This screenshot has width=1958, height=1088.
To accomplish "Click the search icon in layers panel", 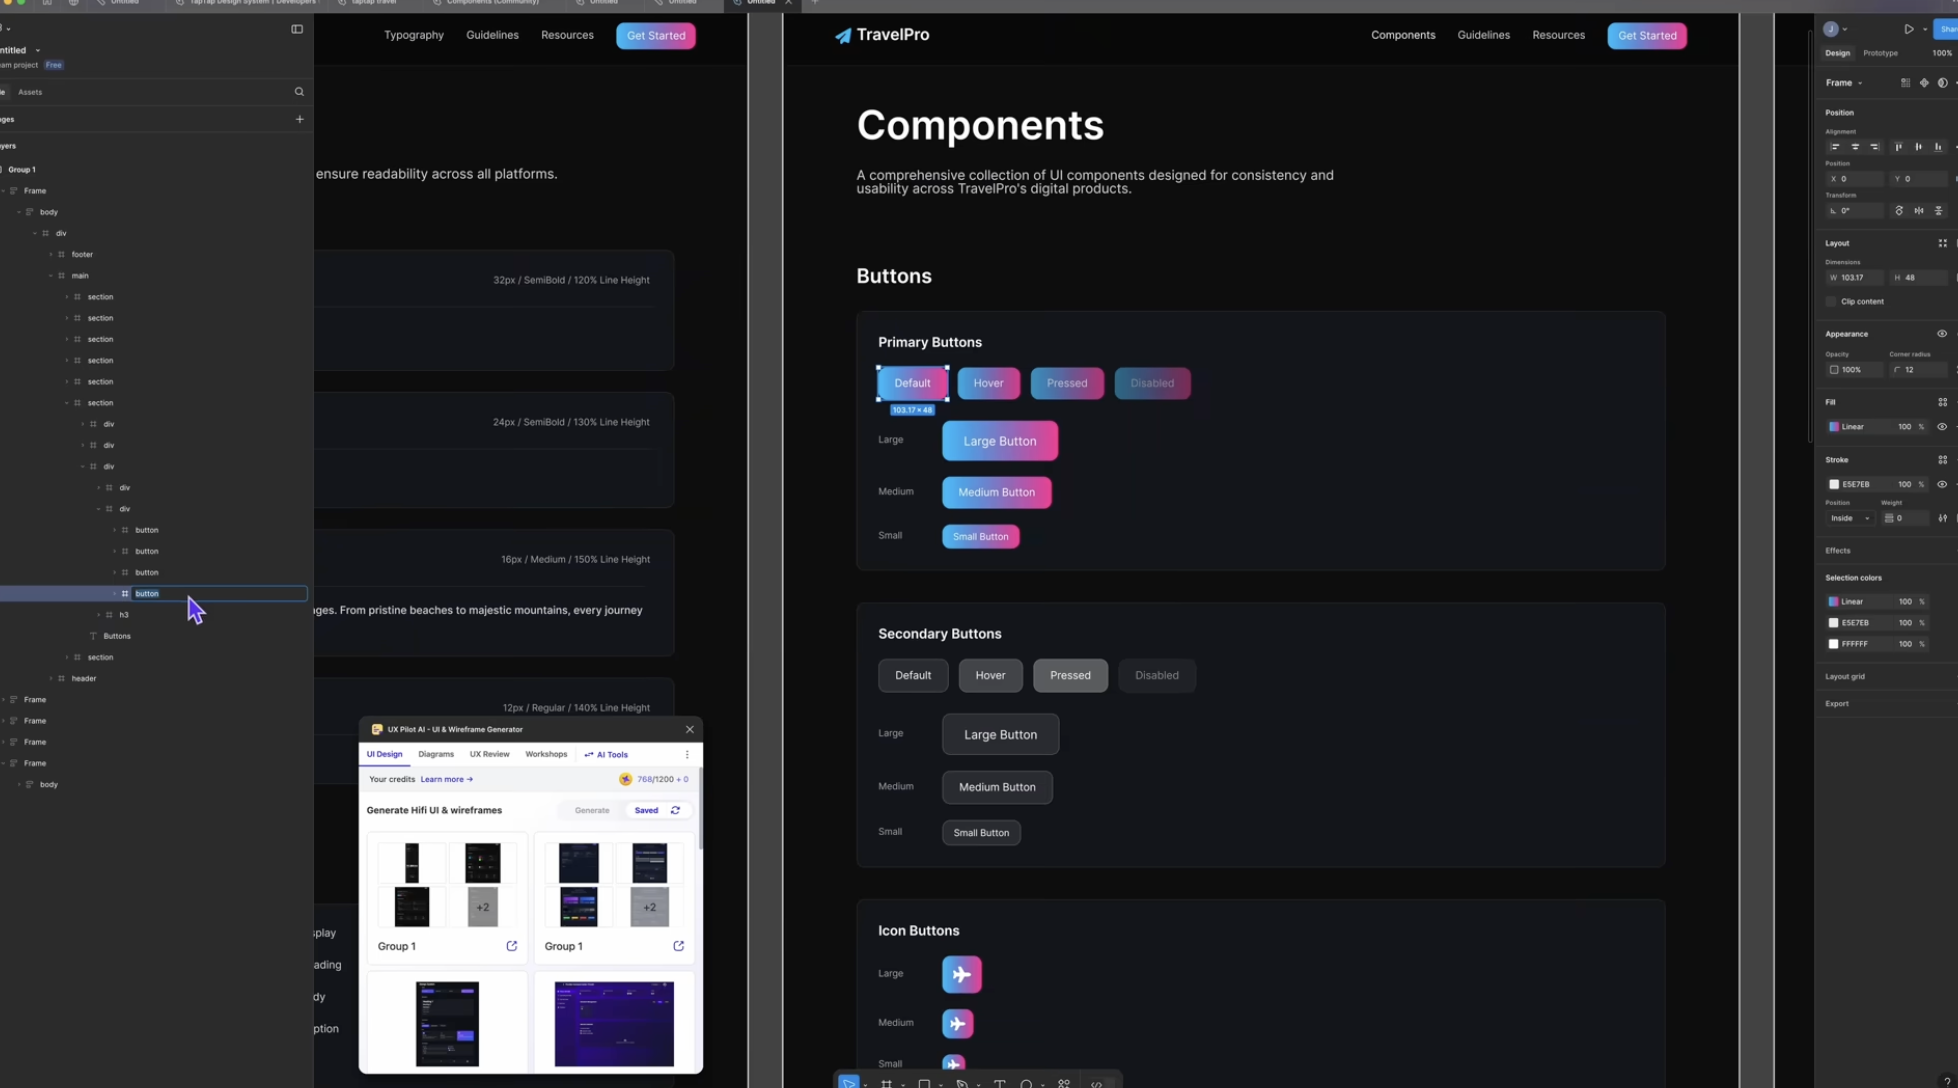I will point(299,92).
